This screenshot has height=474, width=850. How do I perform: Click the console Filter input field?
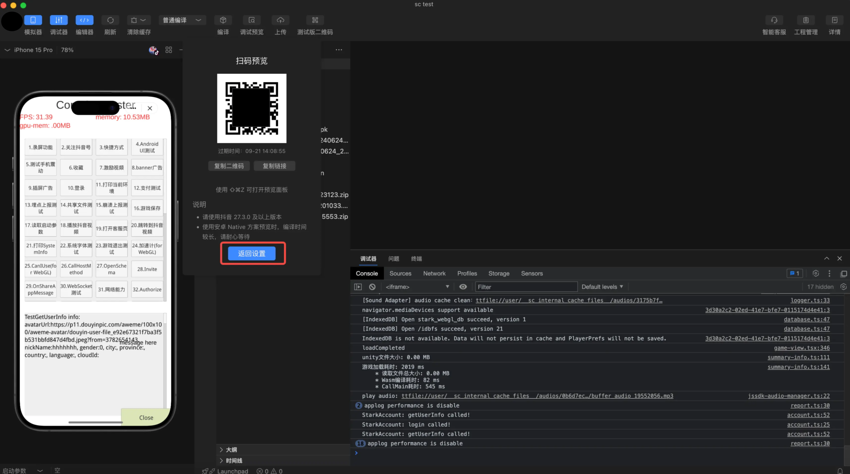pyautogui.click(x=523, y=287)
